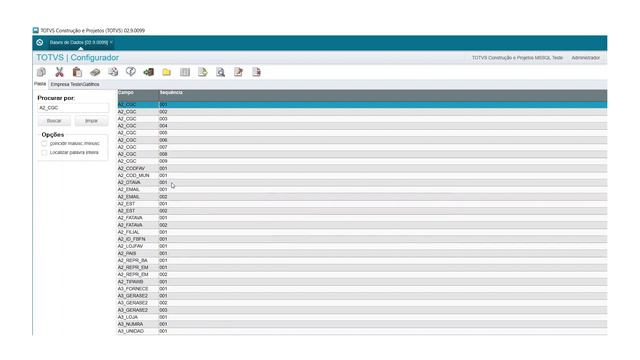The image size is (640, 360).
Task: Select the A3_GERASE2 row with sequence 001
Action: (362, 296)
